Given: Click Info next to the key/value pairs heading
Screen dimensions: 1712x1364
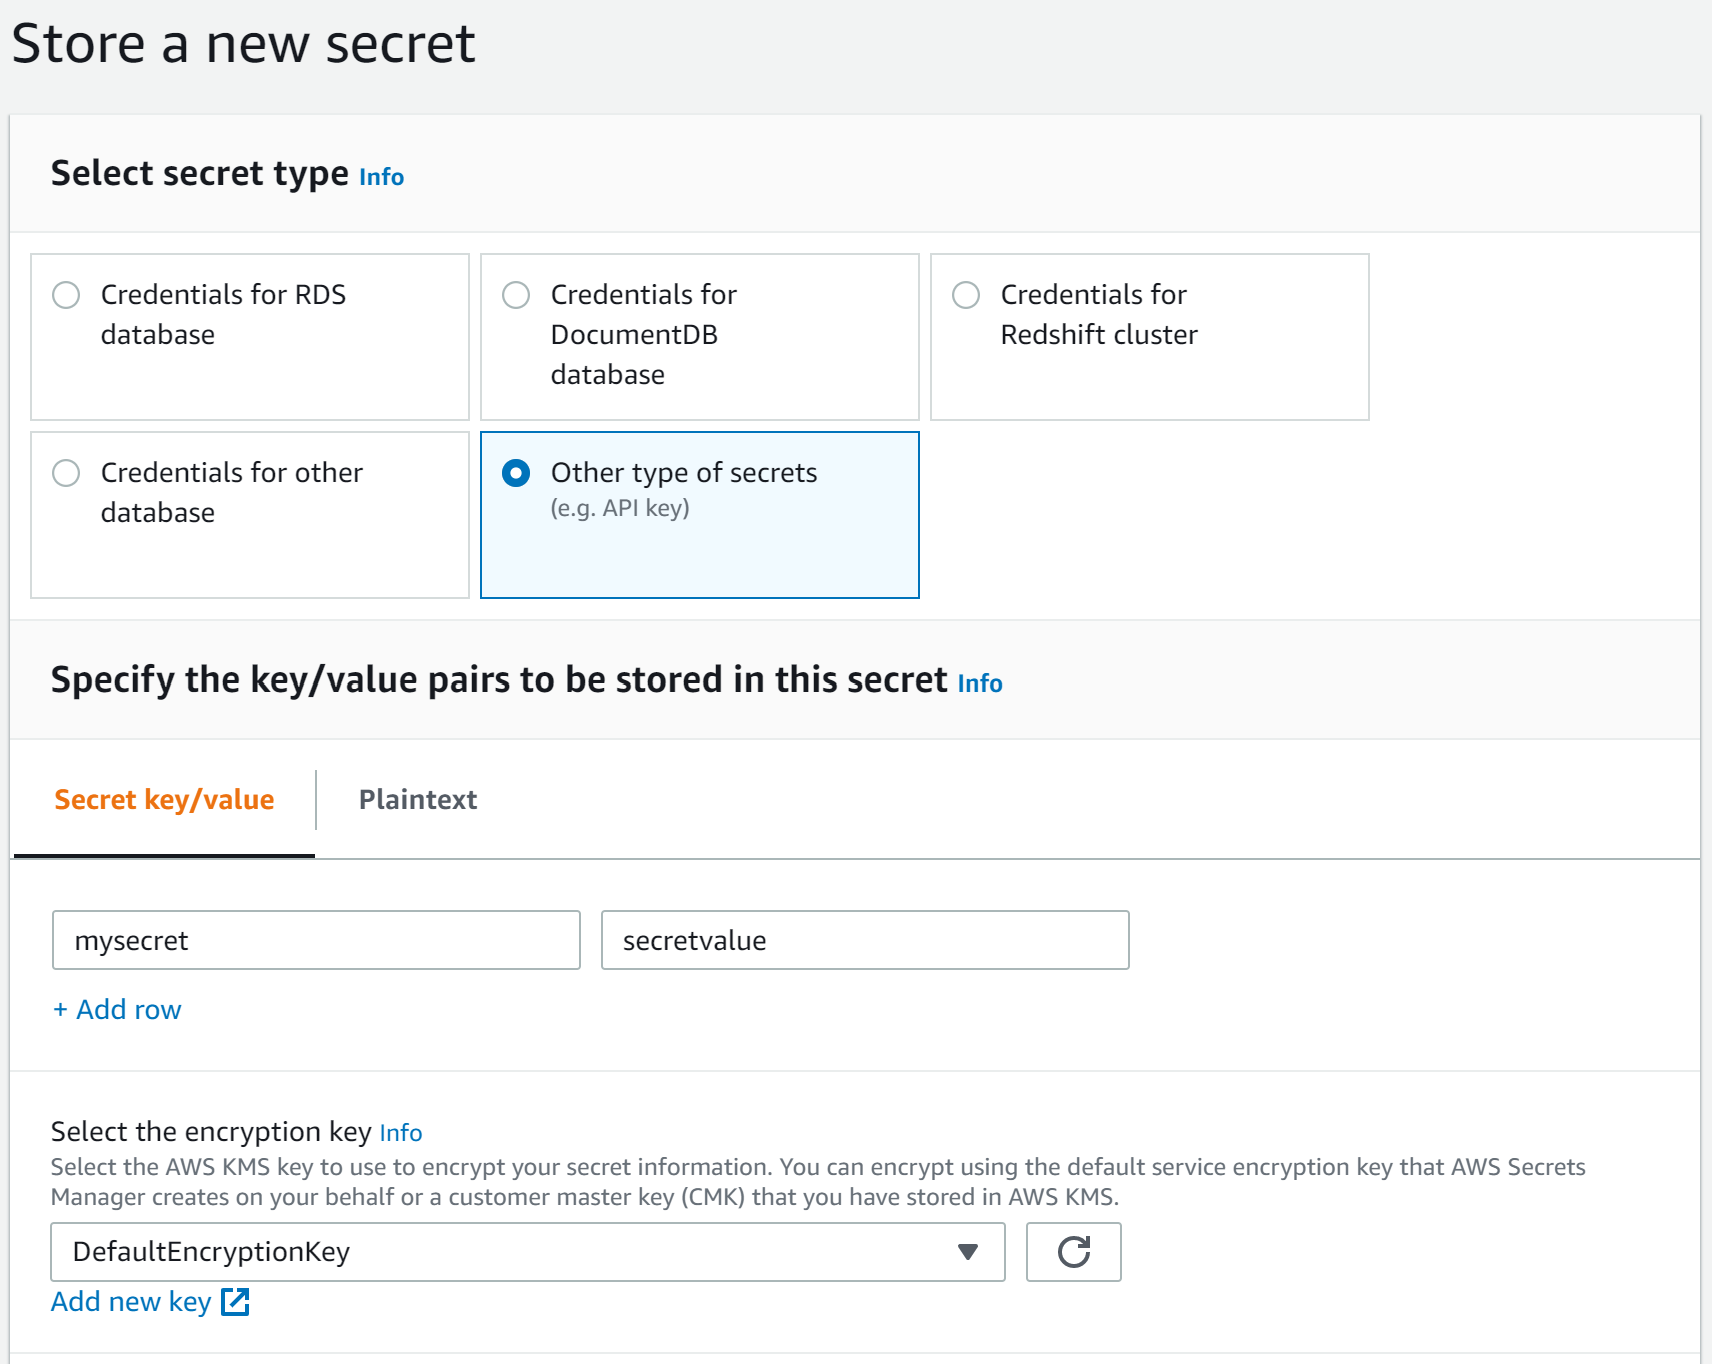Looking at the screenshot, I should pos(980,684).
